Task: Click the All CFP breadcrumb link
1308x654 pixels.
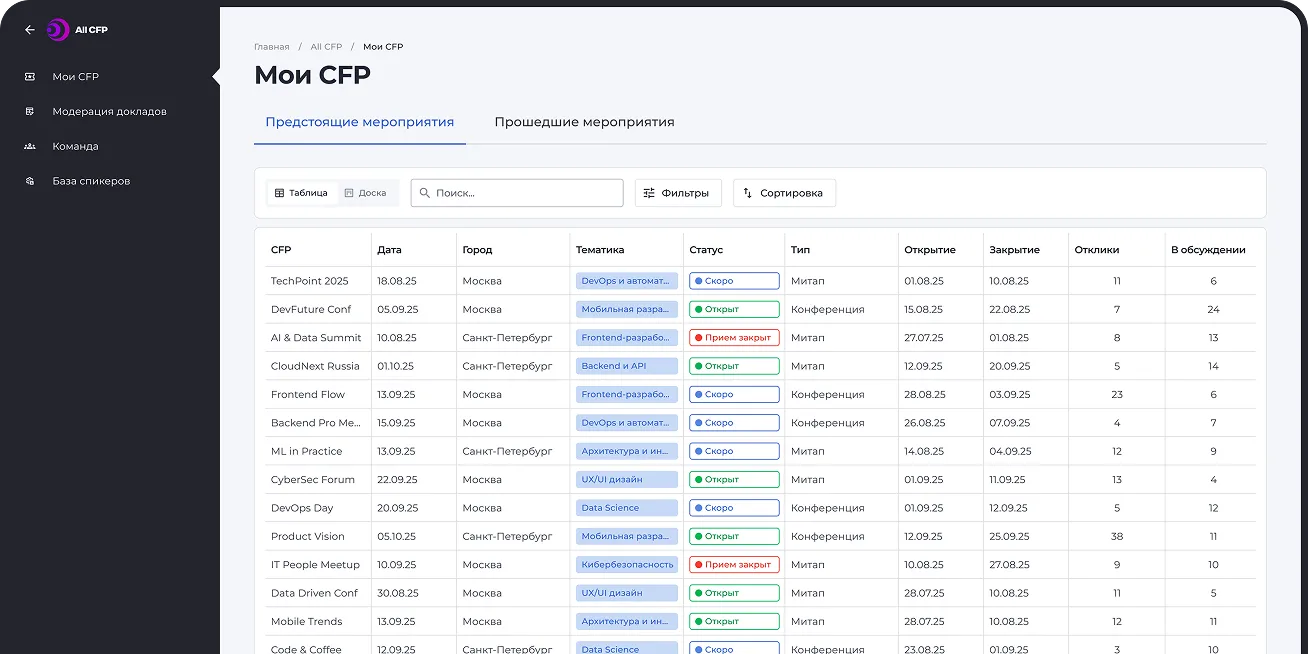Action: point(326,46)
